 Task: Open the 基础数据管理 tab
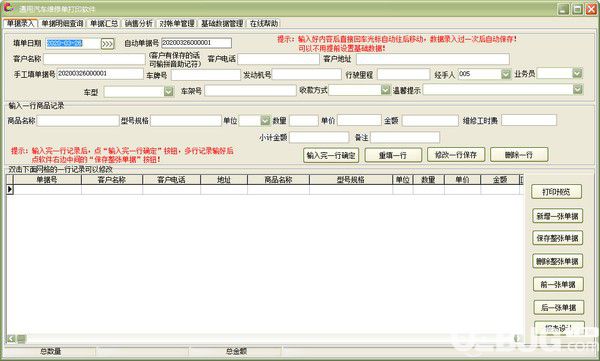click(222, 23)
